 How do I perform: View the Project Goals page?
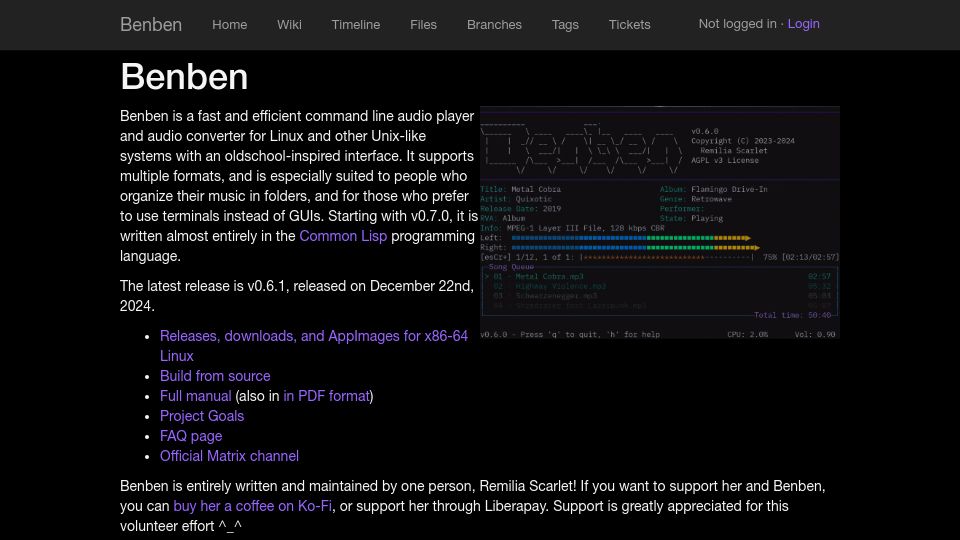click(x=201, y=416)
